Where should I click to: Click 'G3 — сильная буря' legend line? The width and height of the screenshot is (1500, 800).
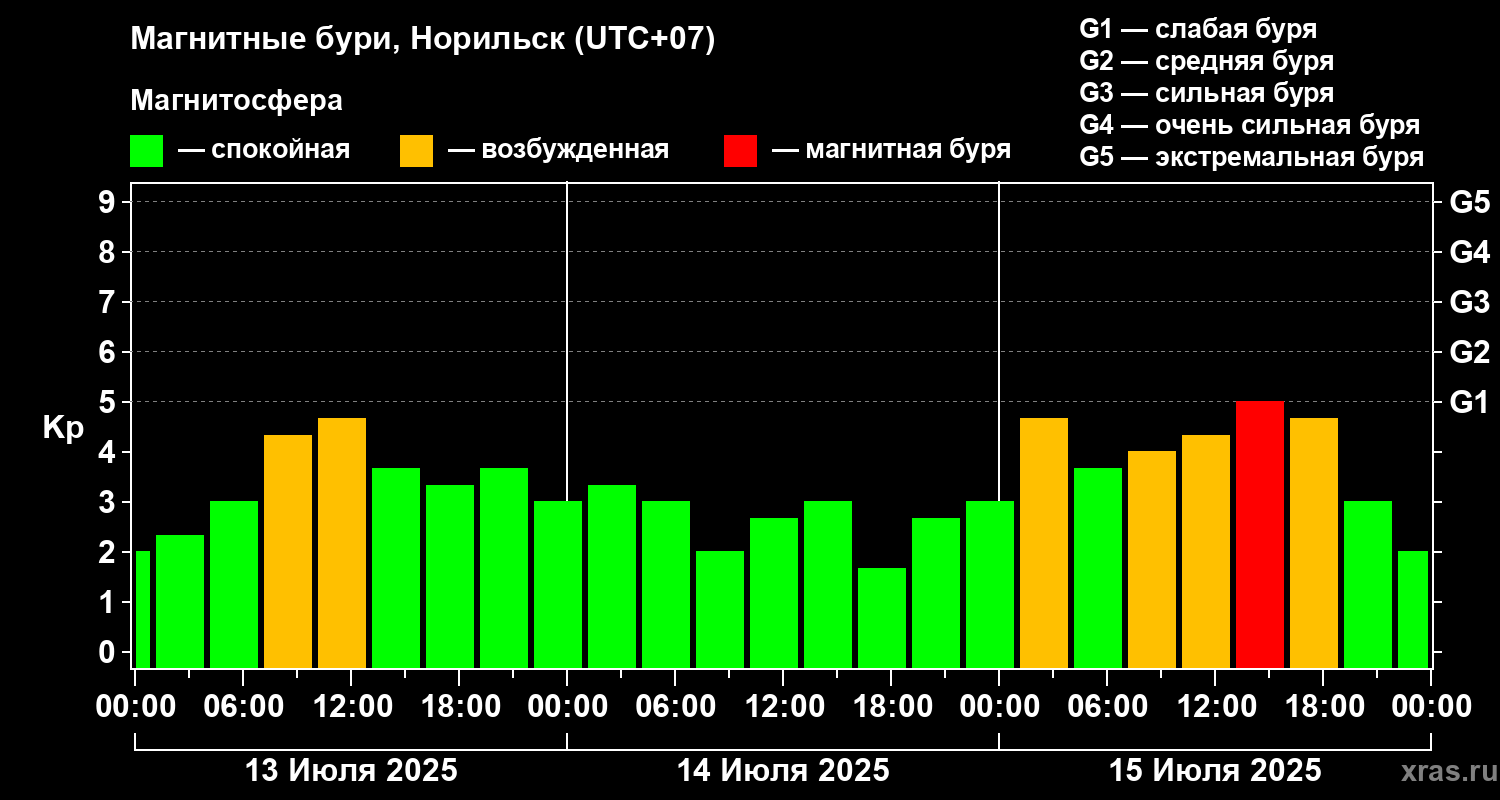coord(1207,93)
